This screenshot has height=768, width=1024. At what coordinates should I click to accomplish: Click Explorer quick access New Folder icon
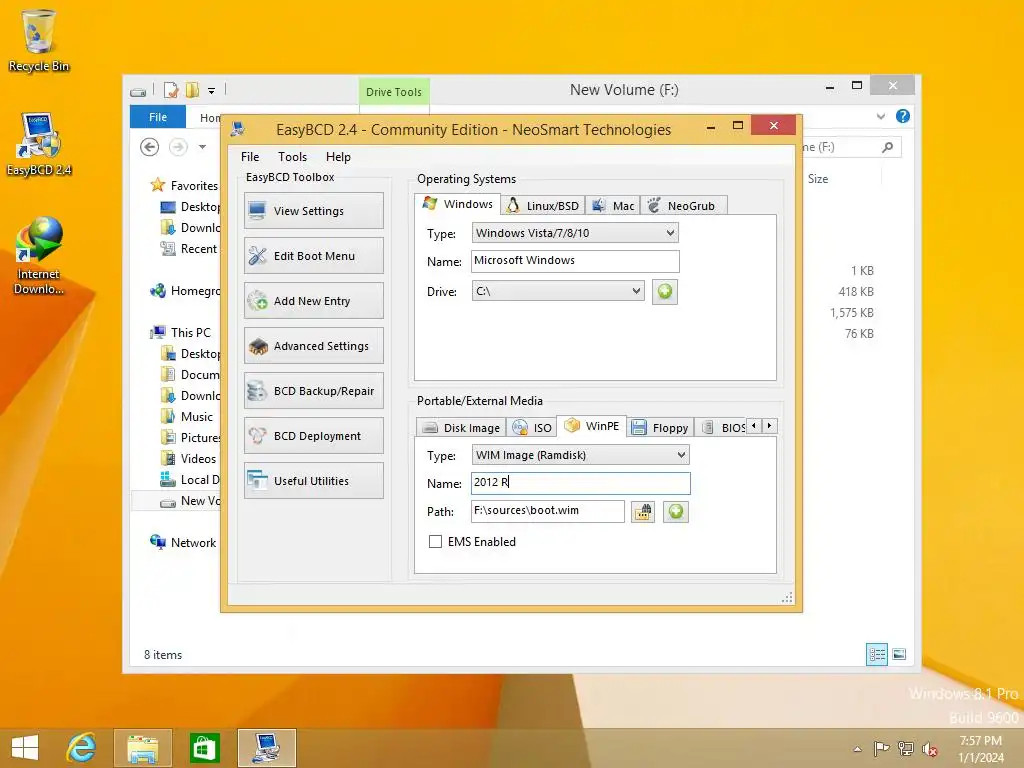pos(192,91)
